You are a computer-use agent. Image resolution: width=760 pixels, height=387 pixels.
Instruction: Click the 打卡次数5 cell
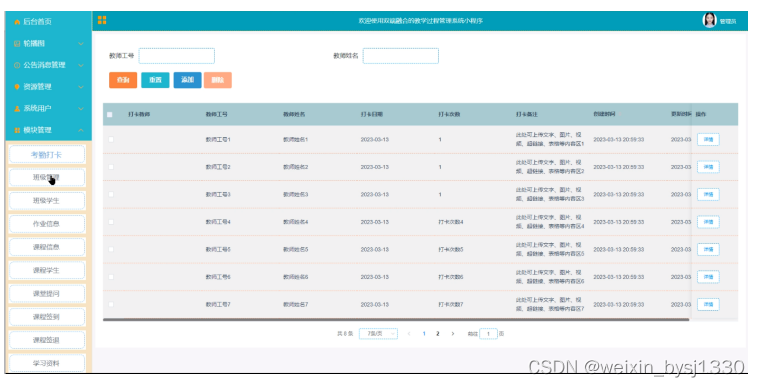tap(450, 250)
